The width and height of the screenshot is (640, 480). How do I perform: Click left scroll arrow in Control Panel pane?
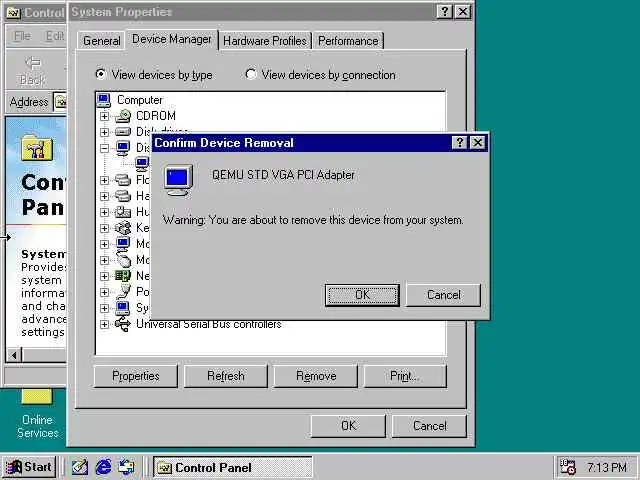pyautogui.click(x=14, y=355)
